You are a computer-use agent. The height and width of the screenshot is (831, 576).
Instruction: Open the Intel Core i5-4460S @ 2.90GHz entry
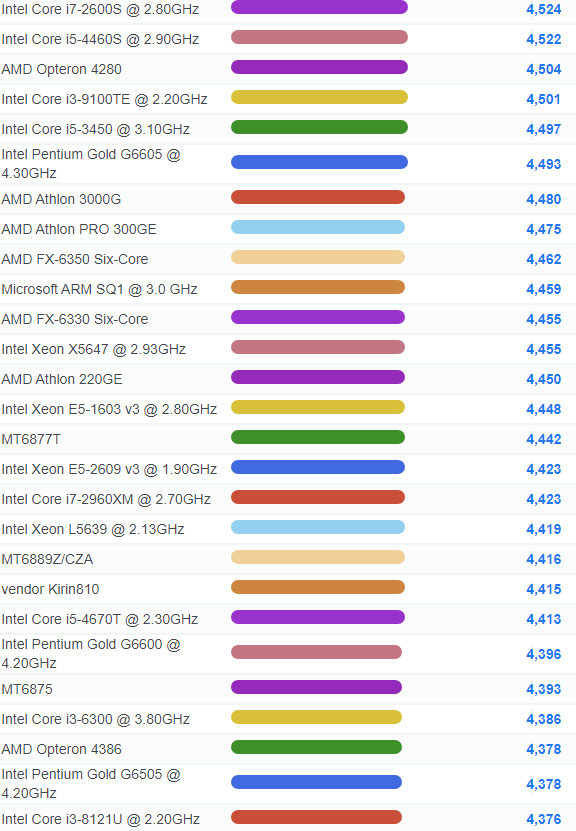100,39
